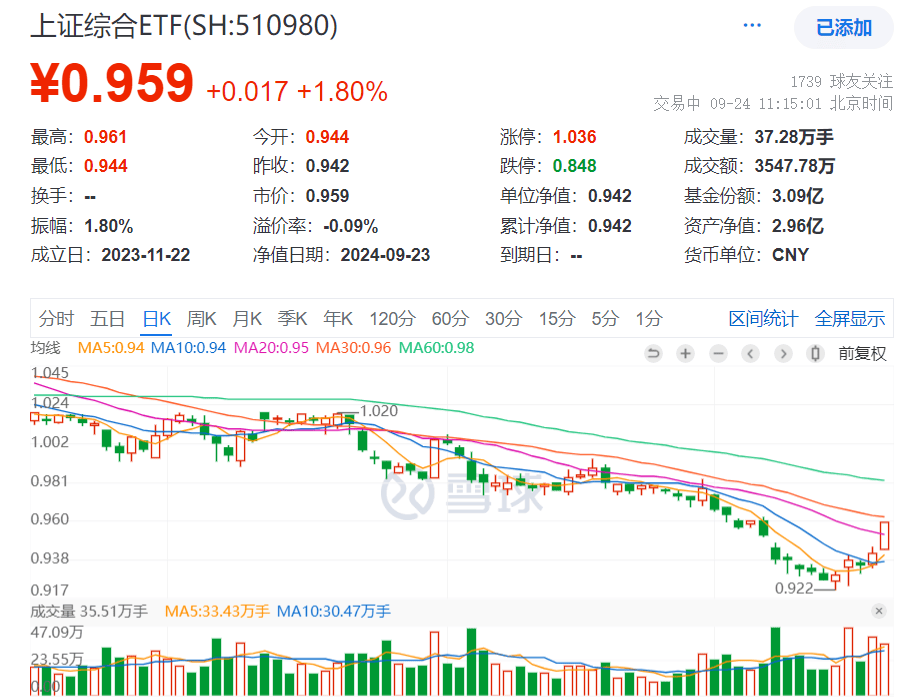The image size is (903, 697).
Task: Click the latest candlestick on the chart
Action: (885, 535)
